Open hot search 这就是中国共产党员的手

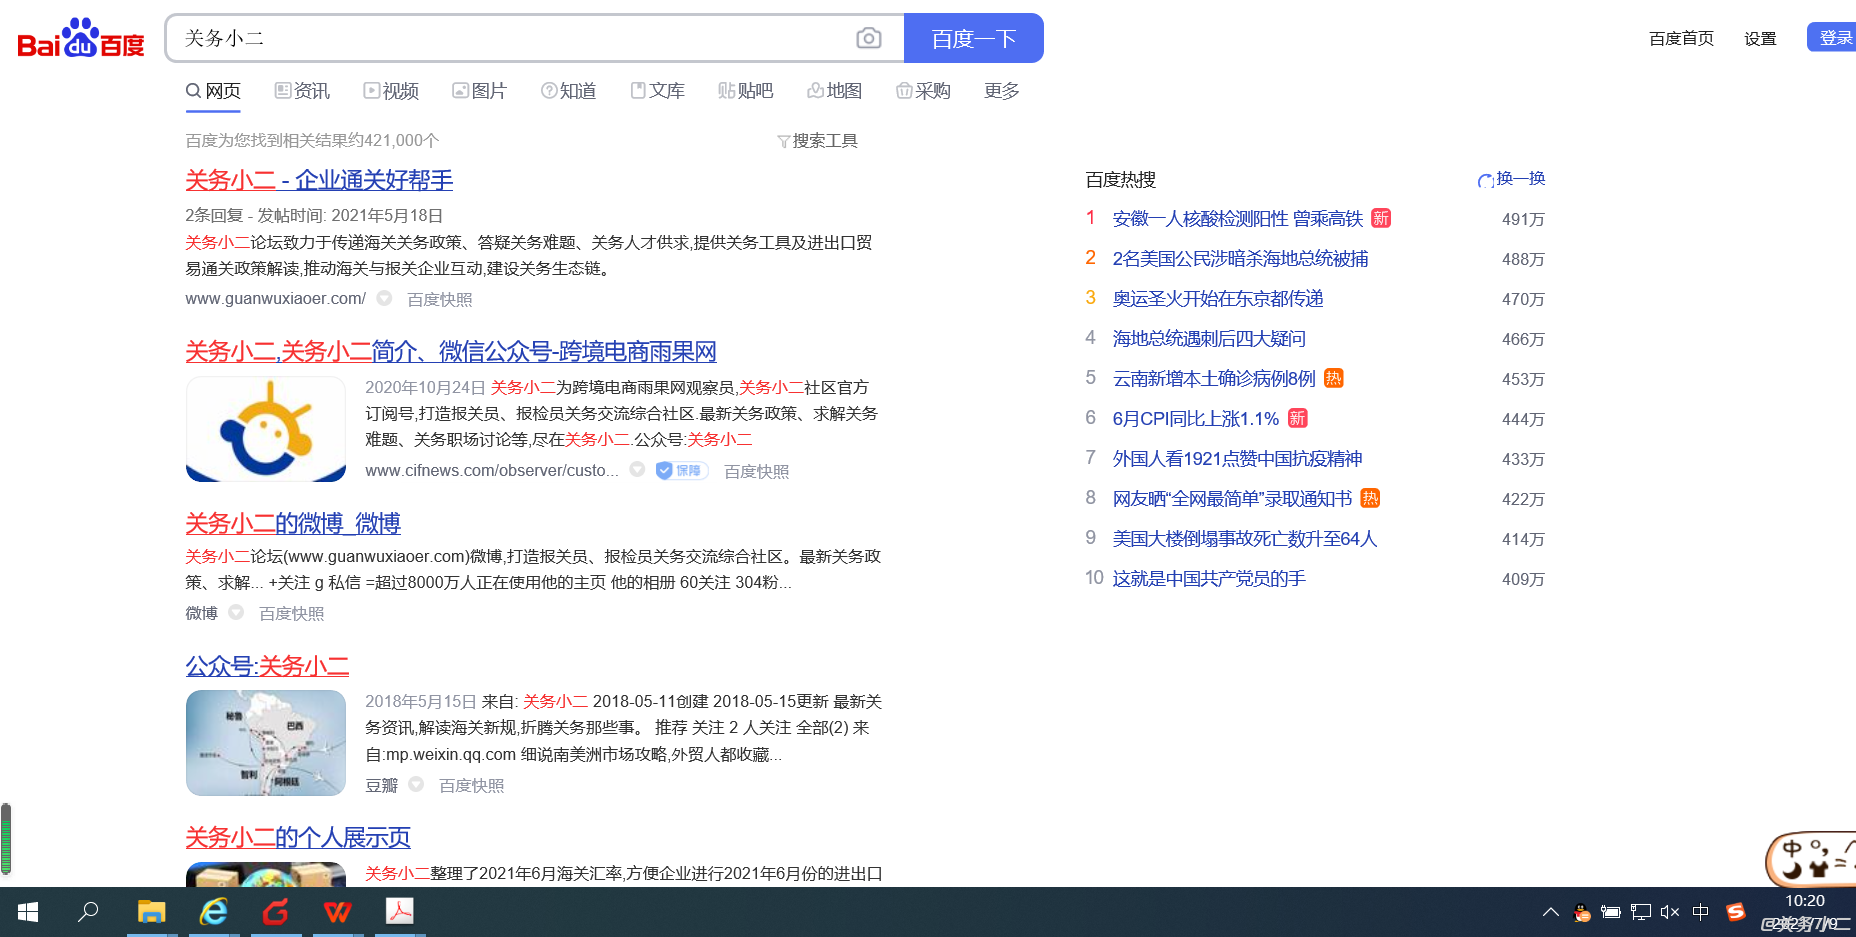1210,579
